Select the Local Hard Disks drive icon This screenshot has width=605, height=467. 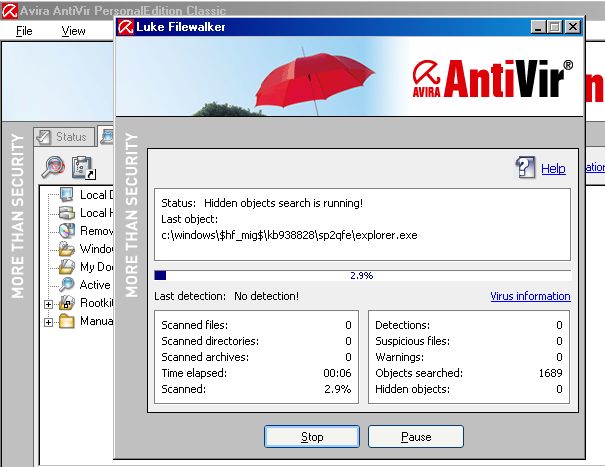[66, 213]
